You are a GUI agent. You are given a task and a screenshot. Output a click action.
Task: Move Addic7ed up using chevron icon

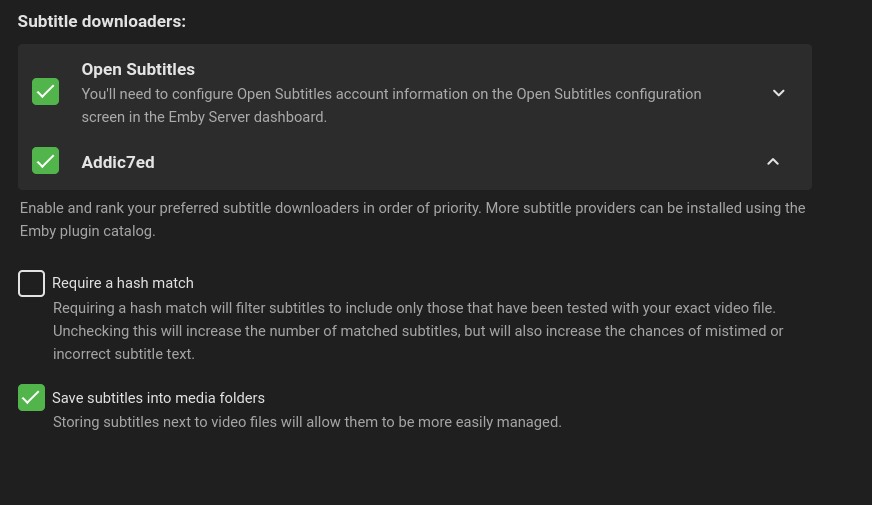click(773, 162)
